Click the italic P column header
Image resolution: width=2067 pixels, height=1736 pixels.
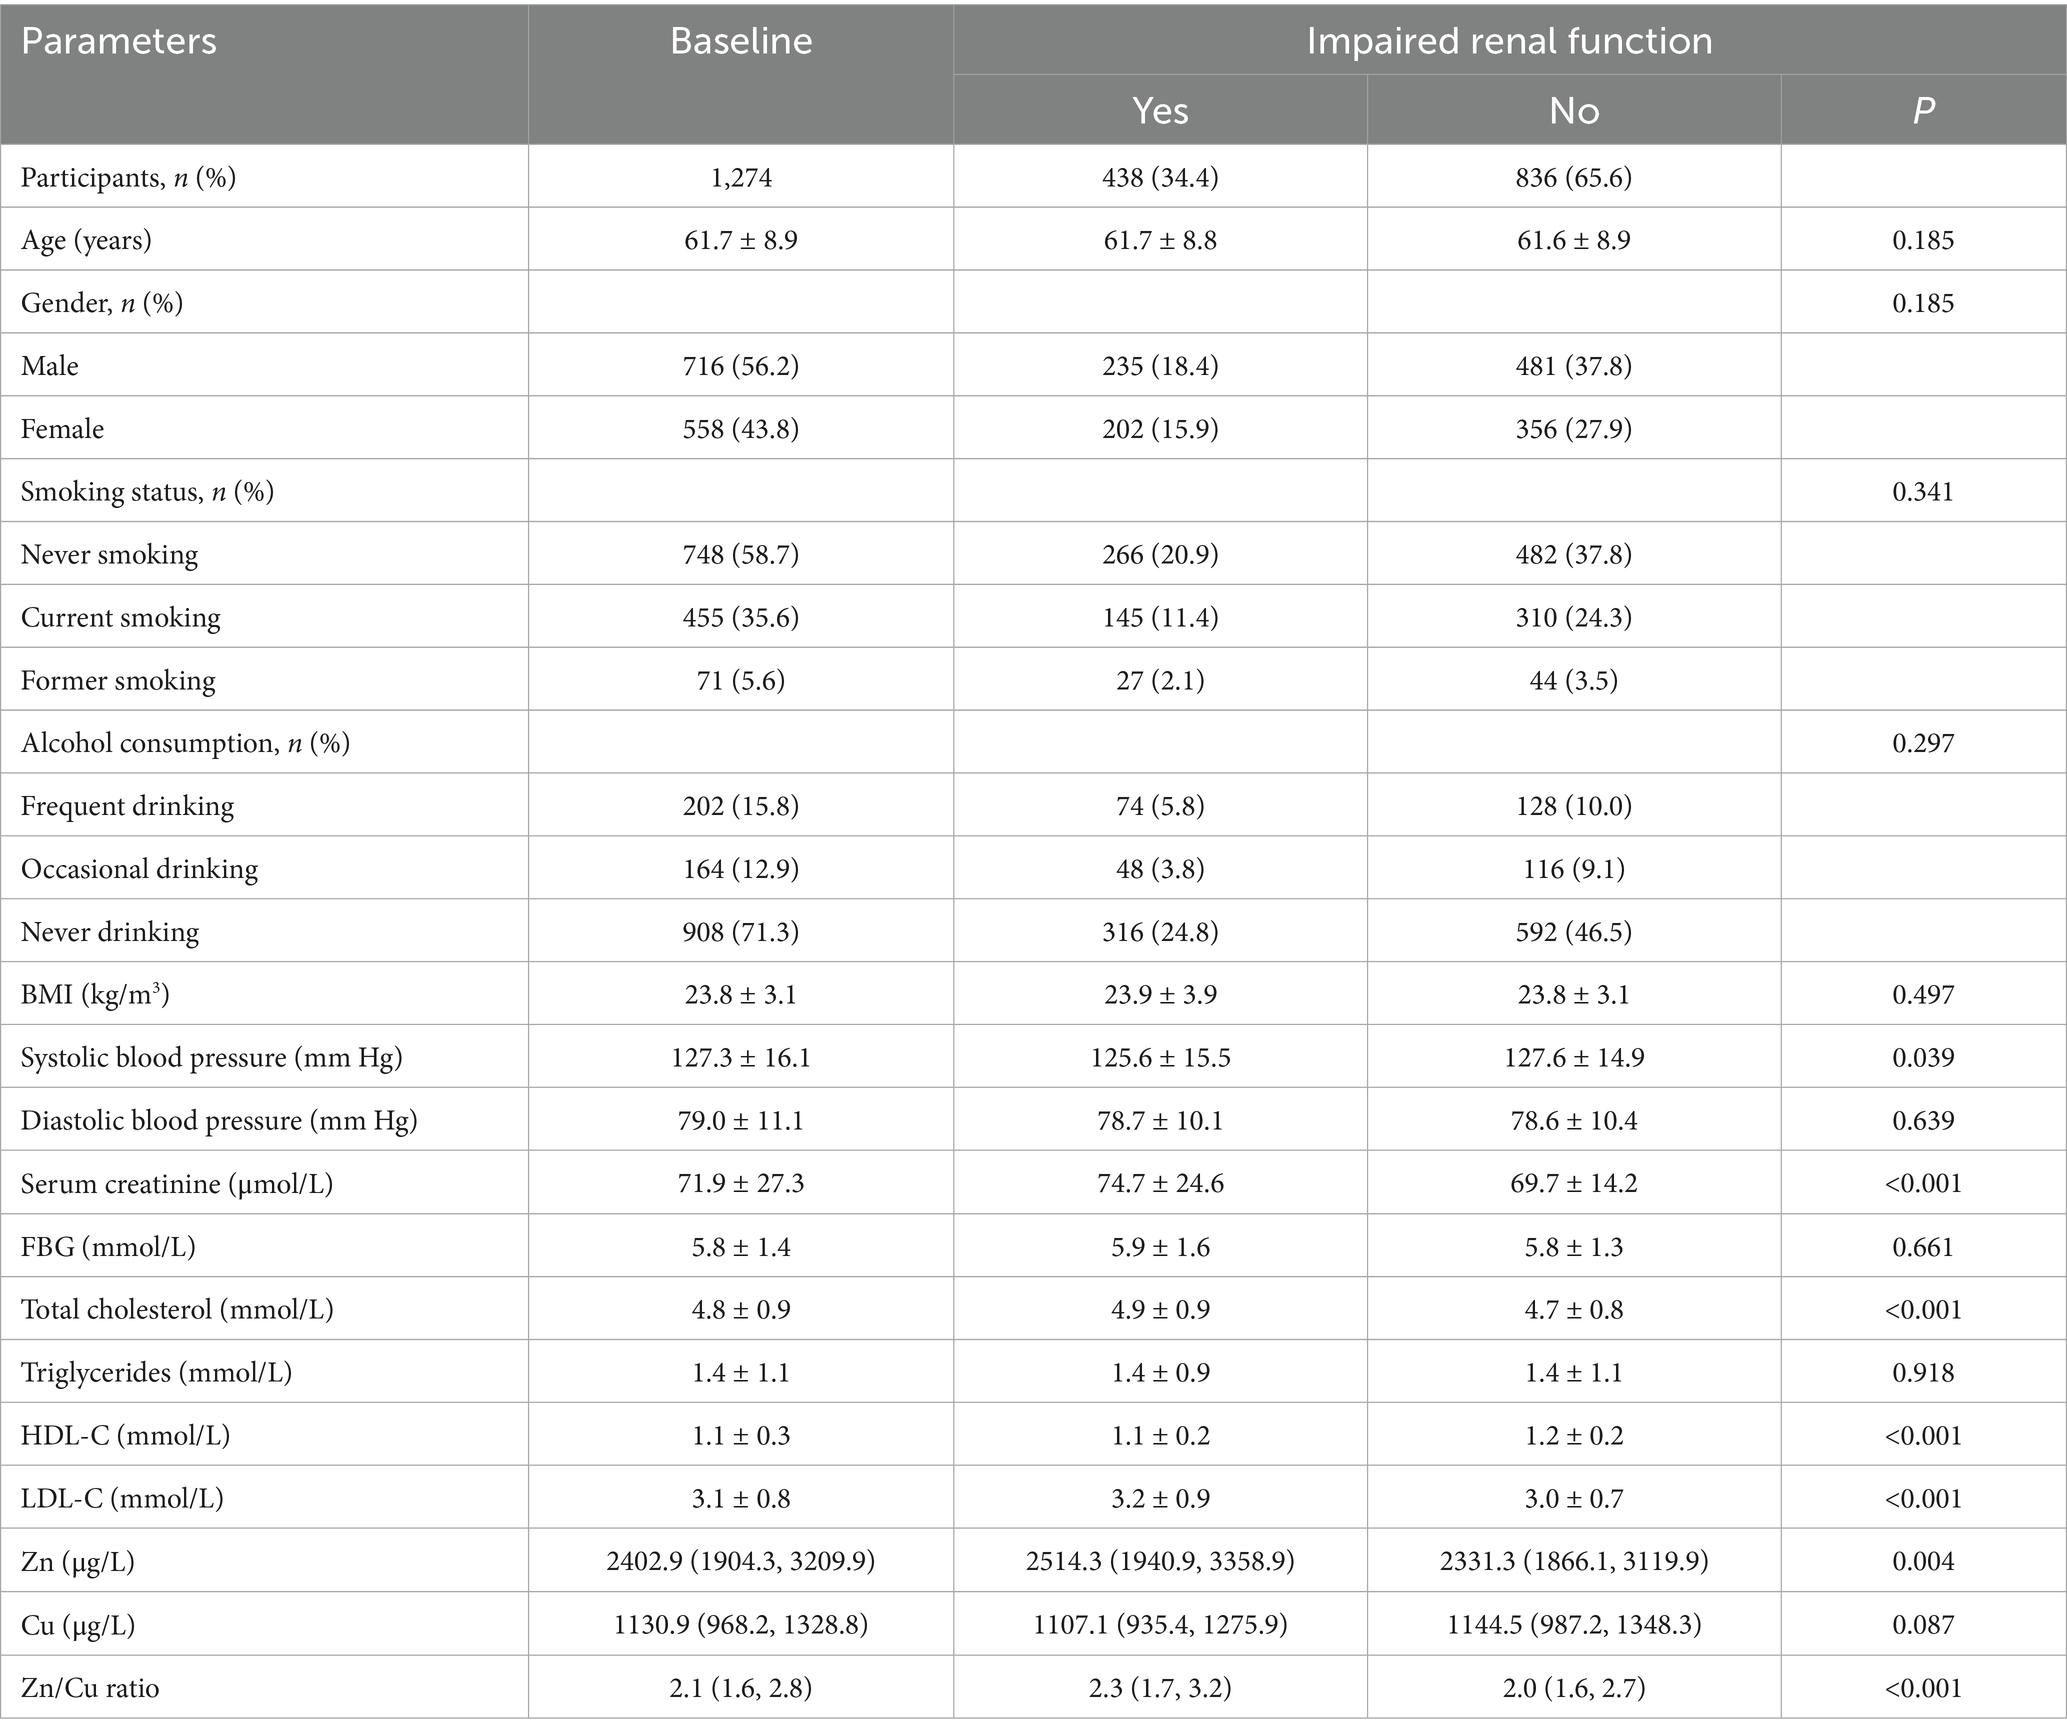[x=1922, y=110]
